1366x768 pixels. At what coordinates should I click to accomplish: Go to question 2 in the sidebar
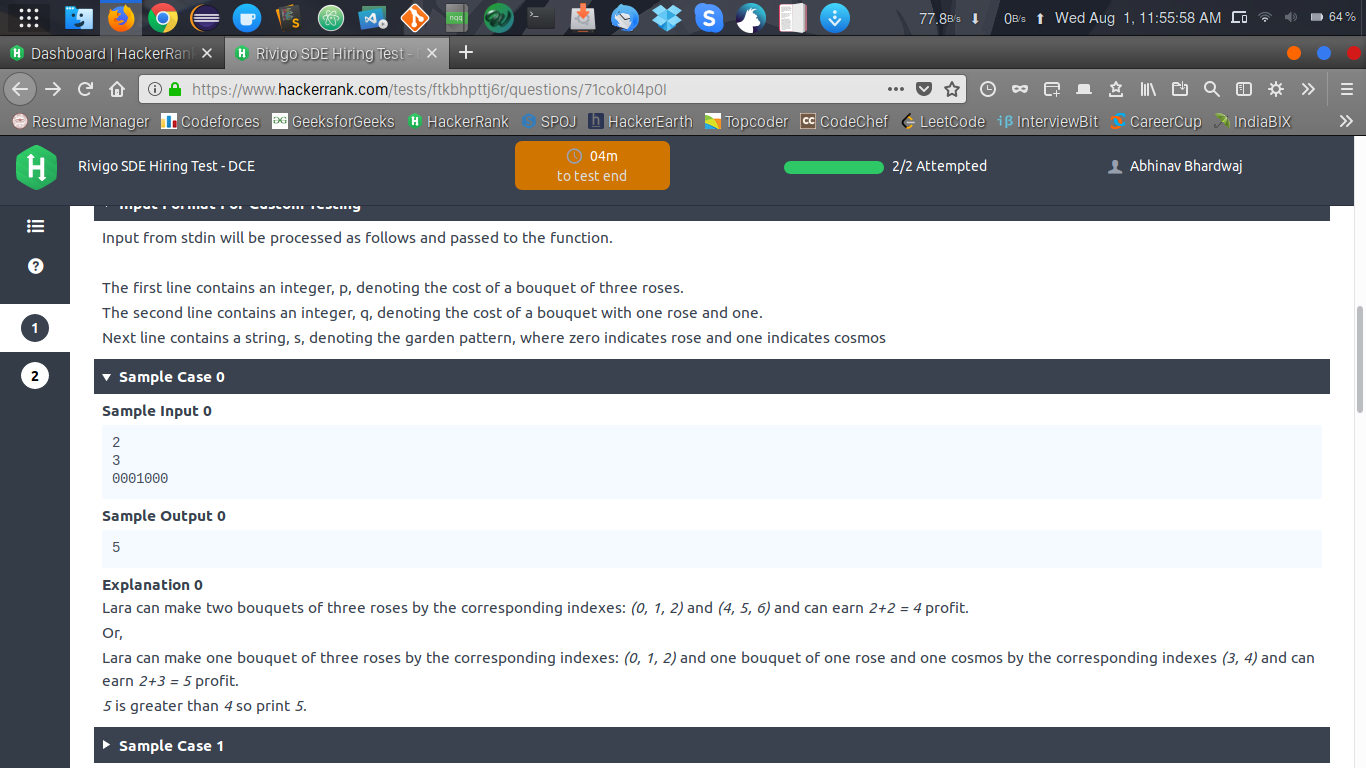pos(35,376)
